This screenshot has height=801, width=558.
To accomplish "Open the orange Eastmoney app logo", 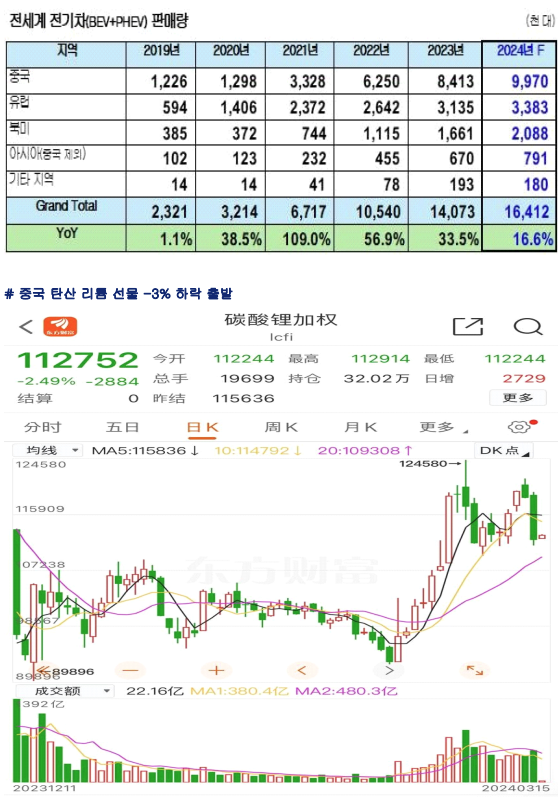I will click(x=60, y=327).
